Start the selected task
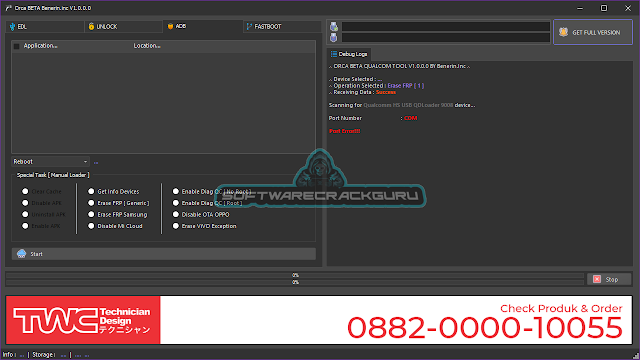 164,254
